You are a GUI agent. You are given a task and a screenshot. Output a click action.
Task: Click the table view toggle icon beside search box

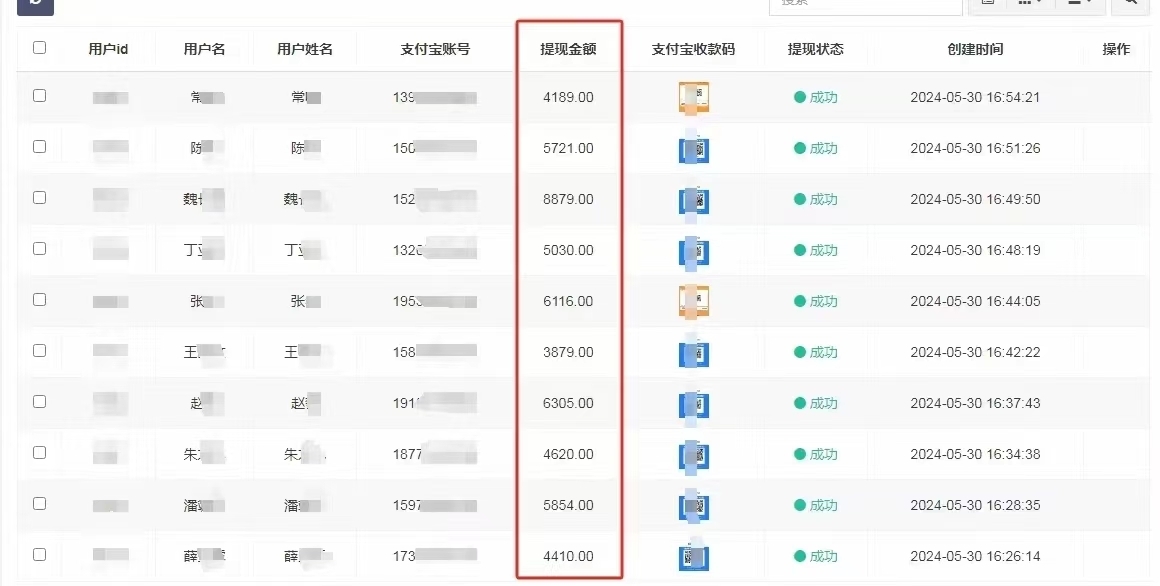pos(988,3)
